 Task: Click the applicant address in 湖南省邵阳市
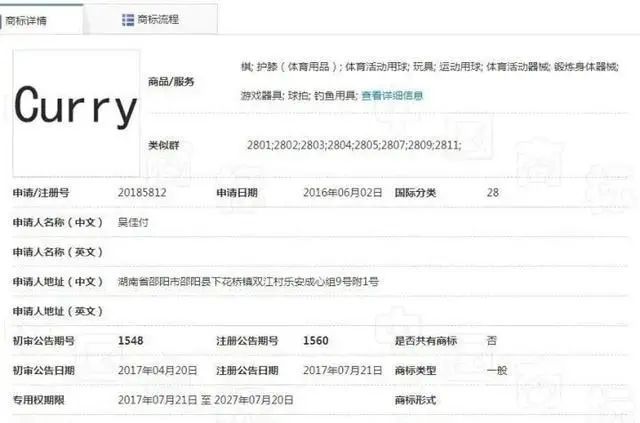248,282
